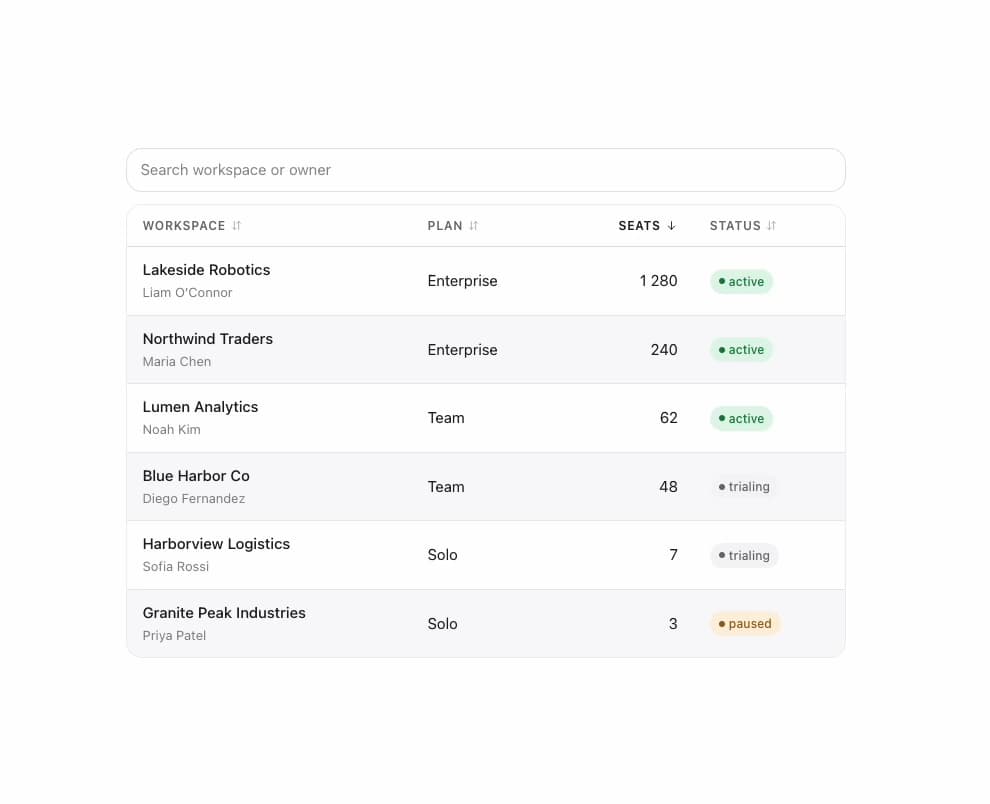Click the seat count 240

pos(664,349)
